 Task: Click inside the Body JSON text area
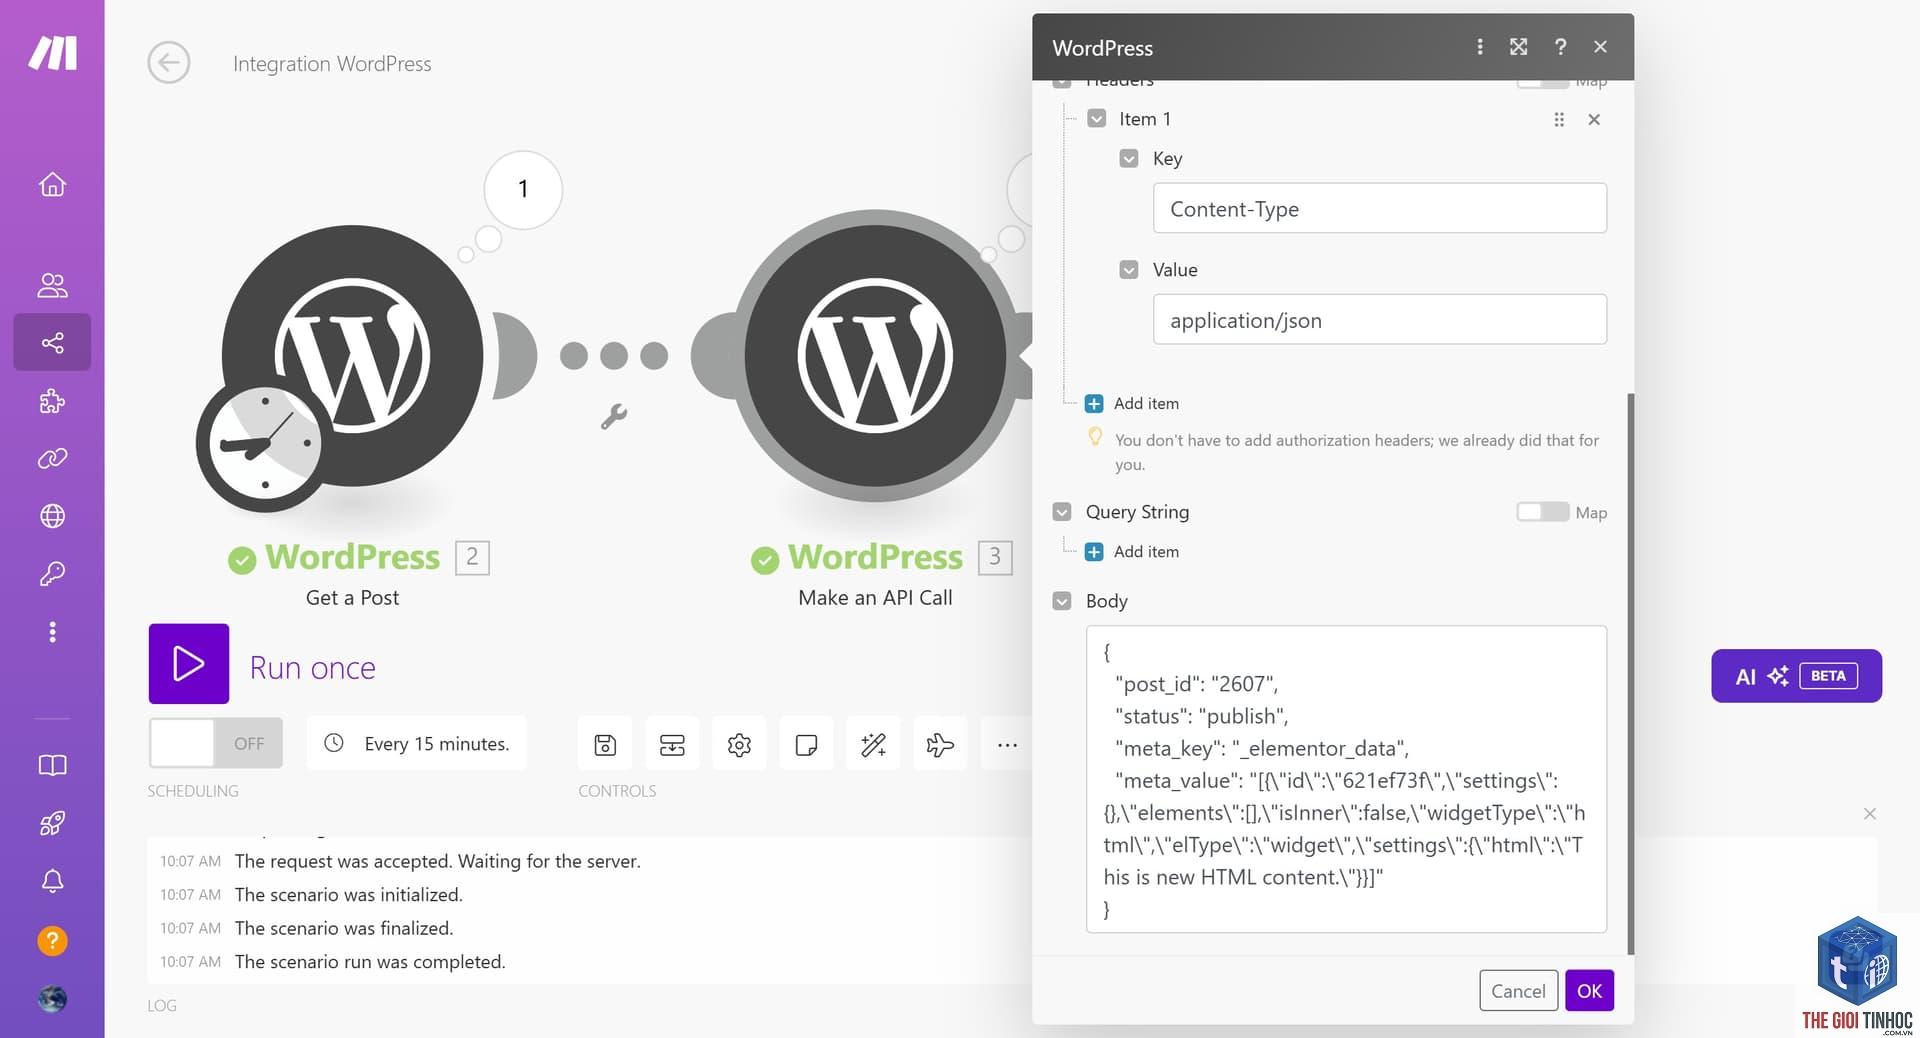tap(1346, 779)
